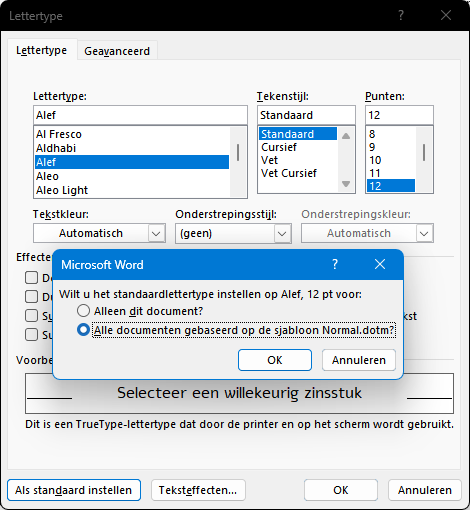This screenshot has width=470, height=510.
Task: Switch to the Geavanceerd tab
Action: [x=117, y=51]
